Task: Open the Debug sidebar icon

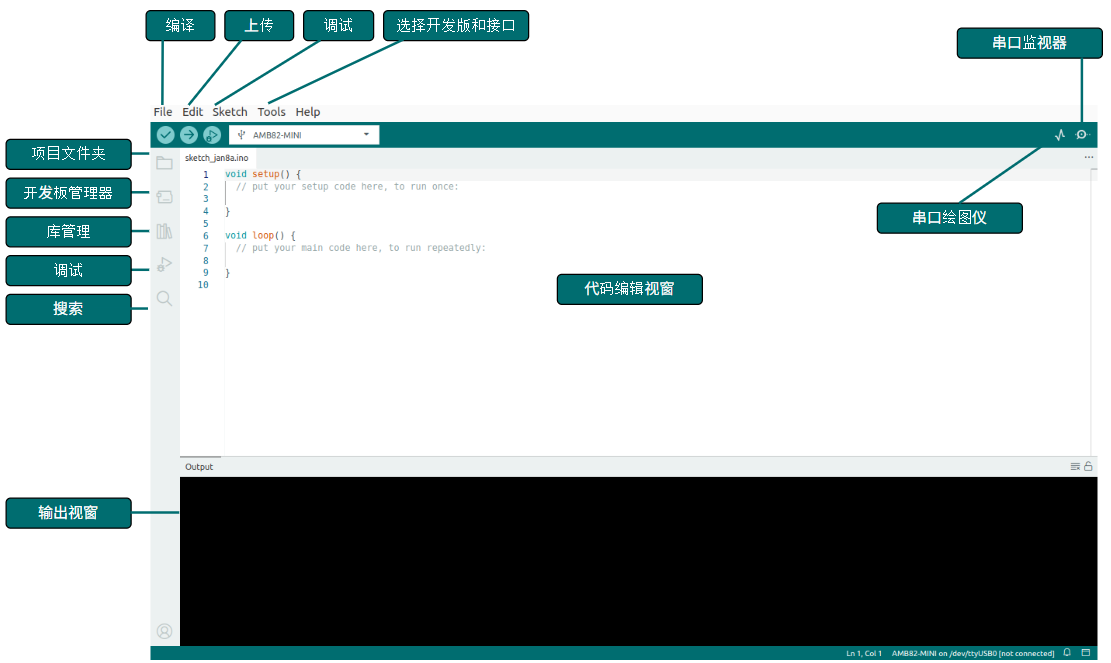Action: (x=164, y=264)
